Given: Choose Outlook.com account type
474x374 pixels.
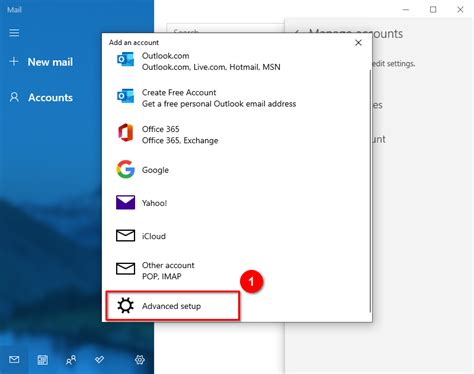Looking at the screenshot, I should coord(237,61).
